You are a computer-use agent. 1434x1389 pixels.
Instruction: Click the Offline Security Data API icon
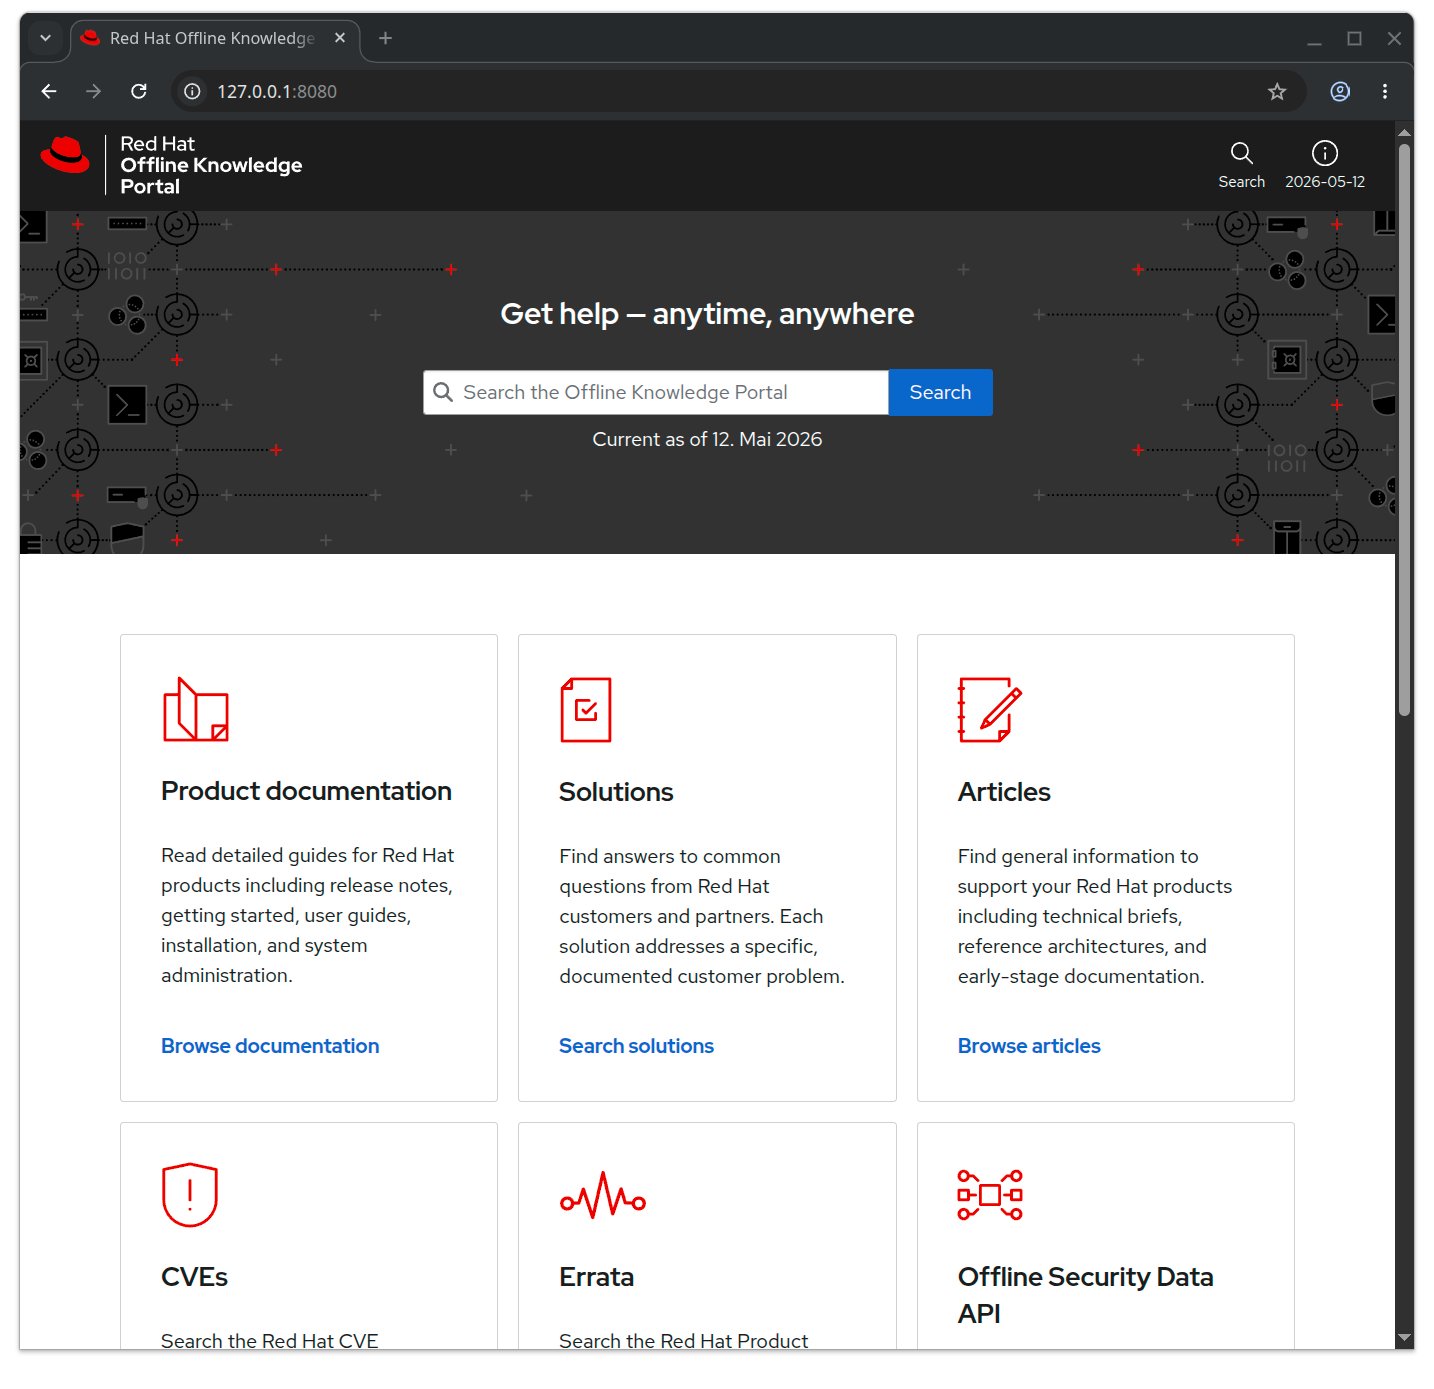tap(990, 1195)
